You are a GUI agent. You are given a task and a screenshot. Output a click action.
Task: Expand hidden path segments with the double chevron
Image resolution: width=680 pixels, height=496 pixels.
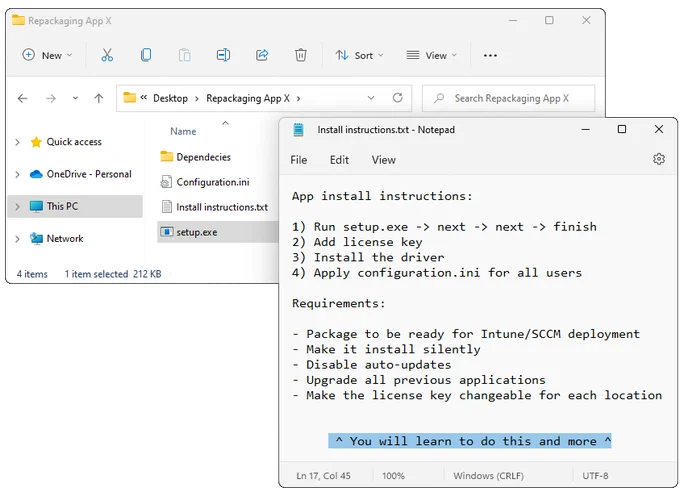pyautogui.click(x=144, y=98)
